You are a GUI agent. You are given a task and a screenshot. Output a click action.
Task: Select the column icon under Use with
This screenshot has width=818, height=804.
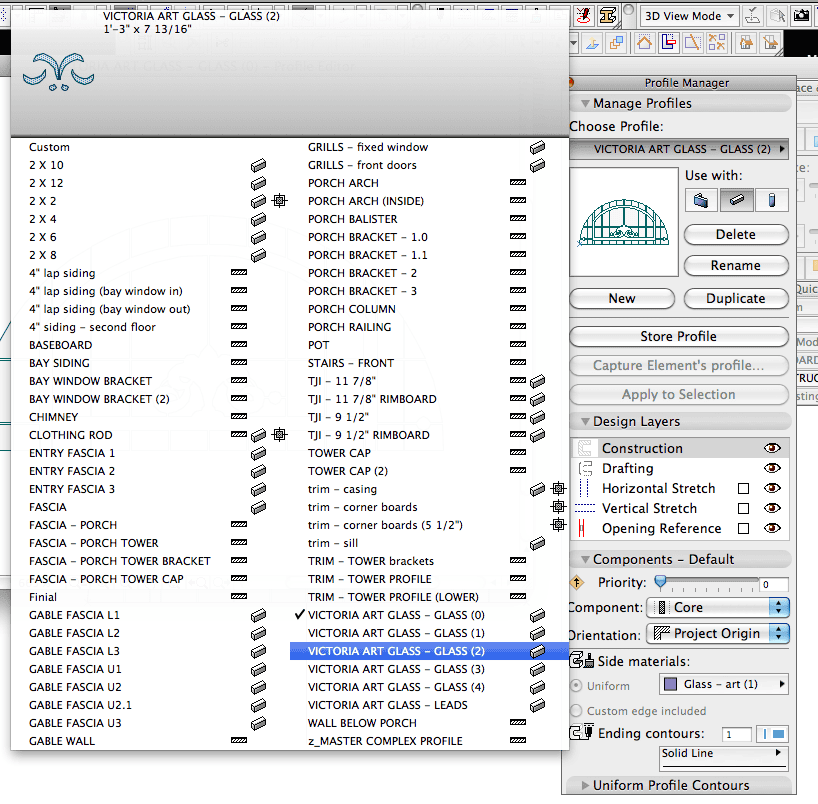[x=772, y=200]
